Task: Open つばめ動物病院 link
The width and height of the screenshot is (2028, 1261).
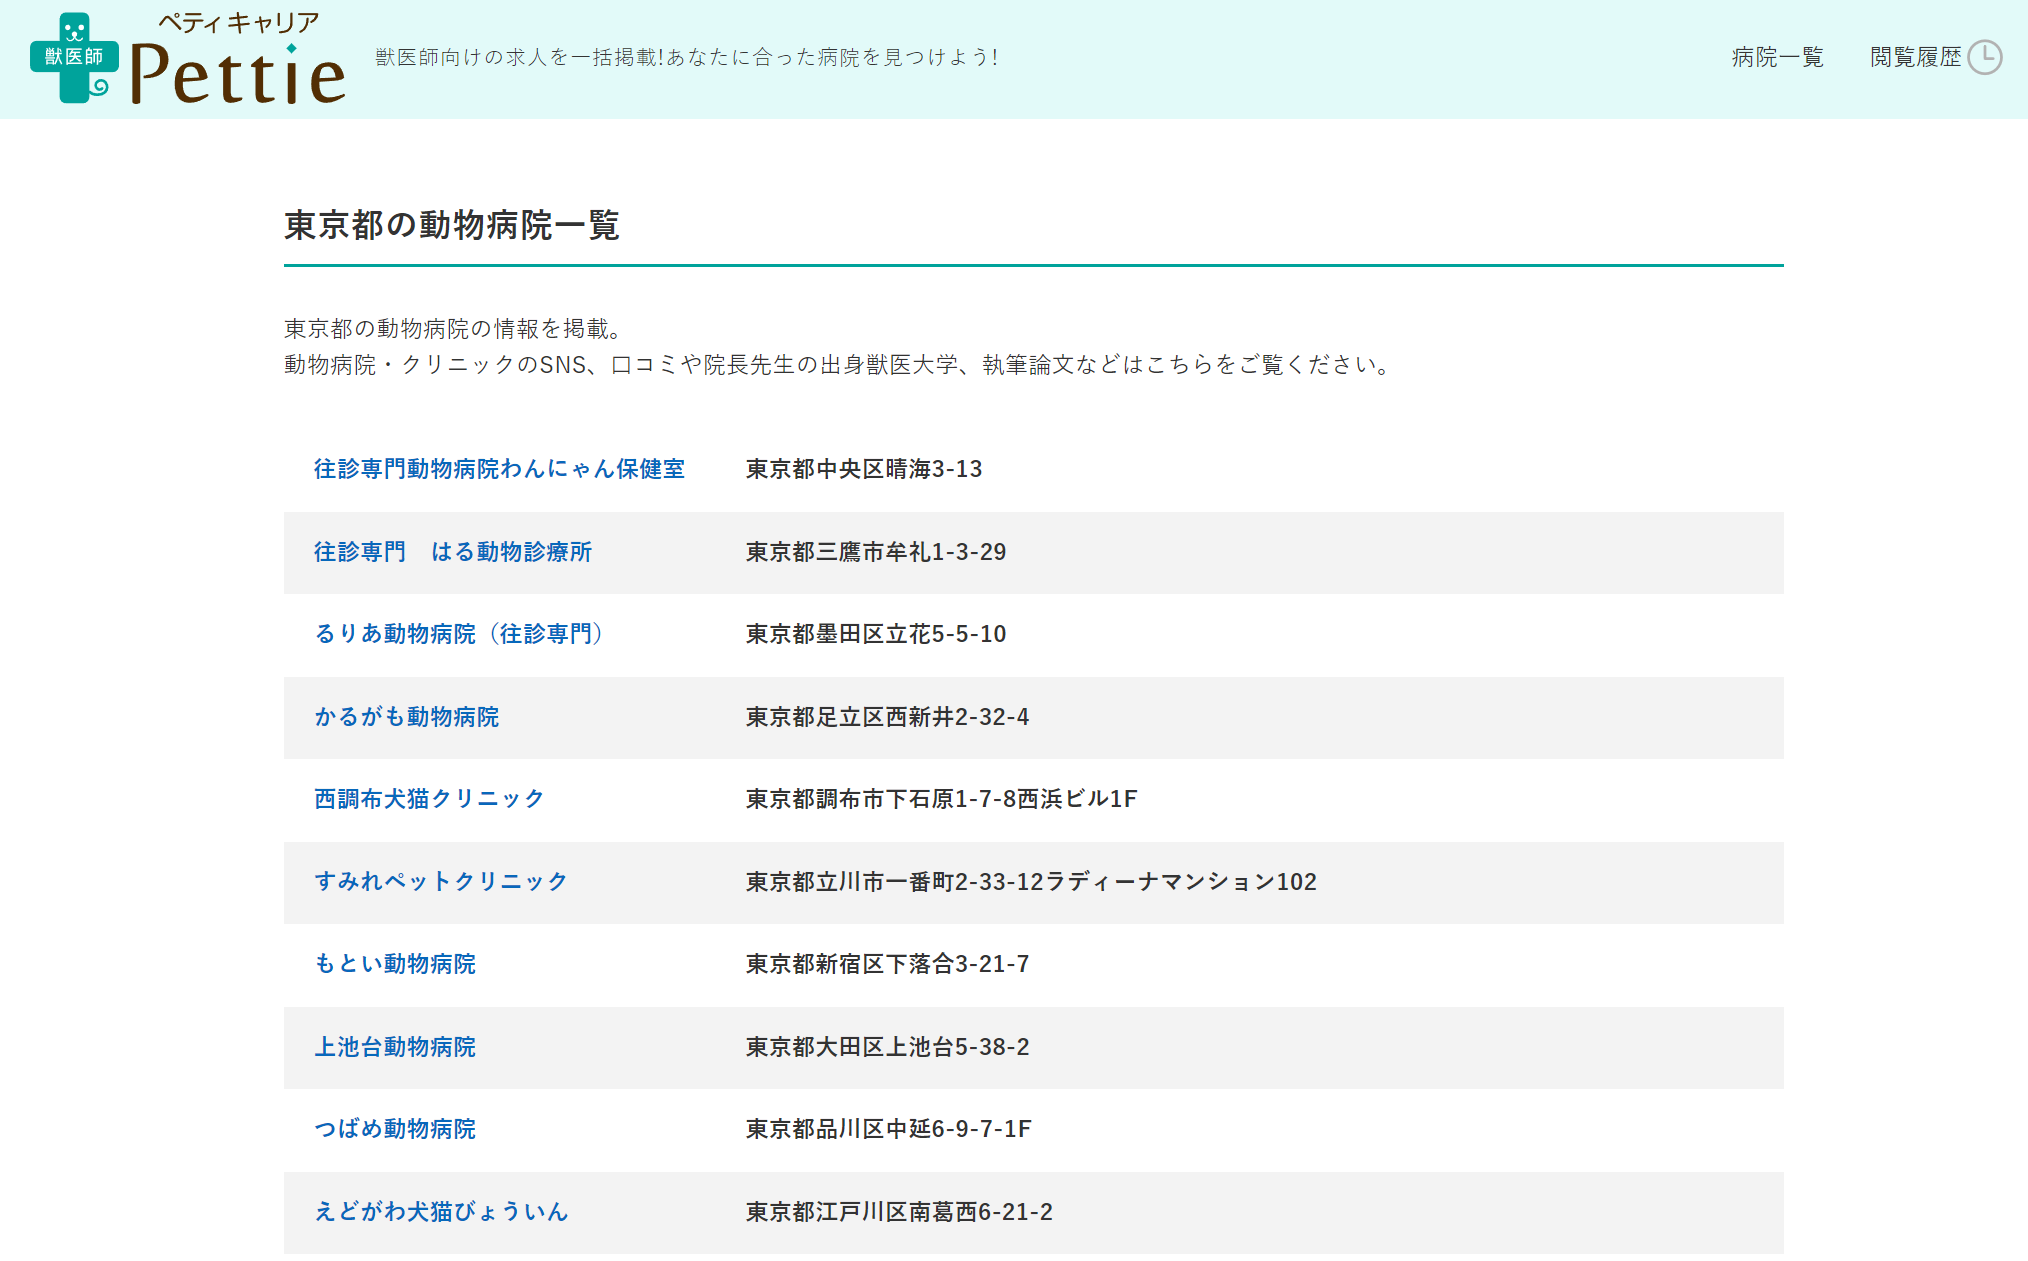Action: point(395,1129)
